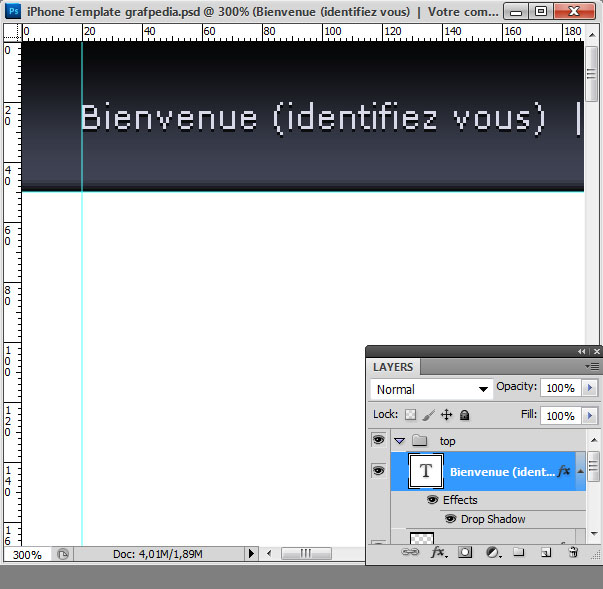Click the Bienvenue (identifiez vous) canvas text
Image resolution: width=603 pixels, height=589 pixels.
click(x=313, y=118)
